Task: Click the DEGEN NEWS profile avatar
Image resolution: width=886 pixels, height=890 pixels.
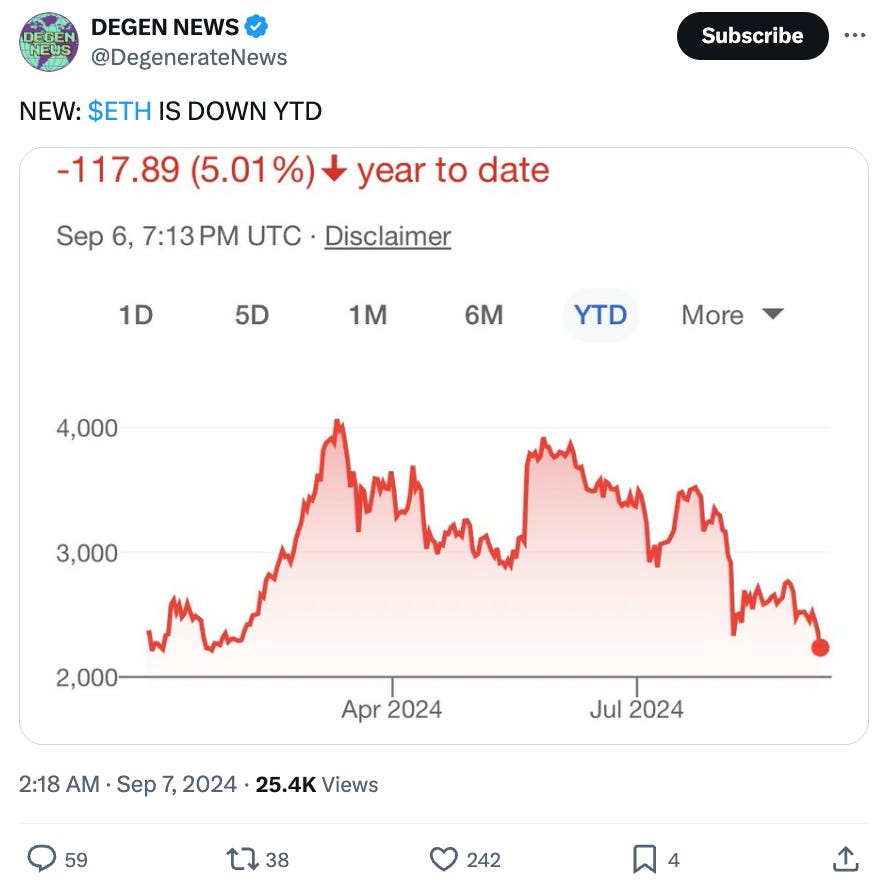Action: coord(48,43)
